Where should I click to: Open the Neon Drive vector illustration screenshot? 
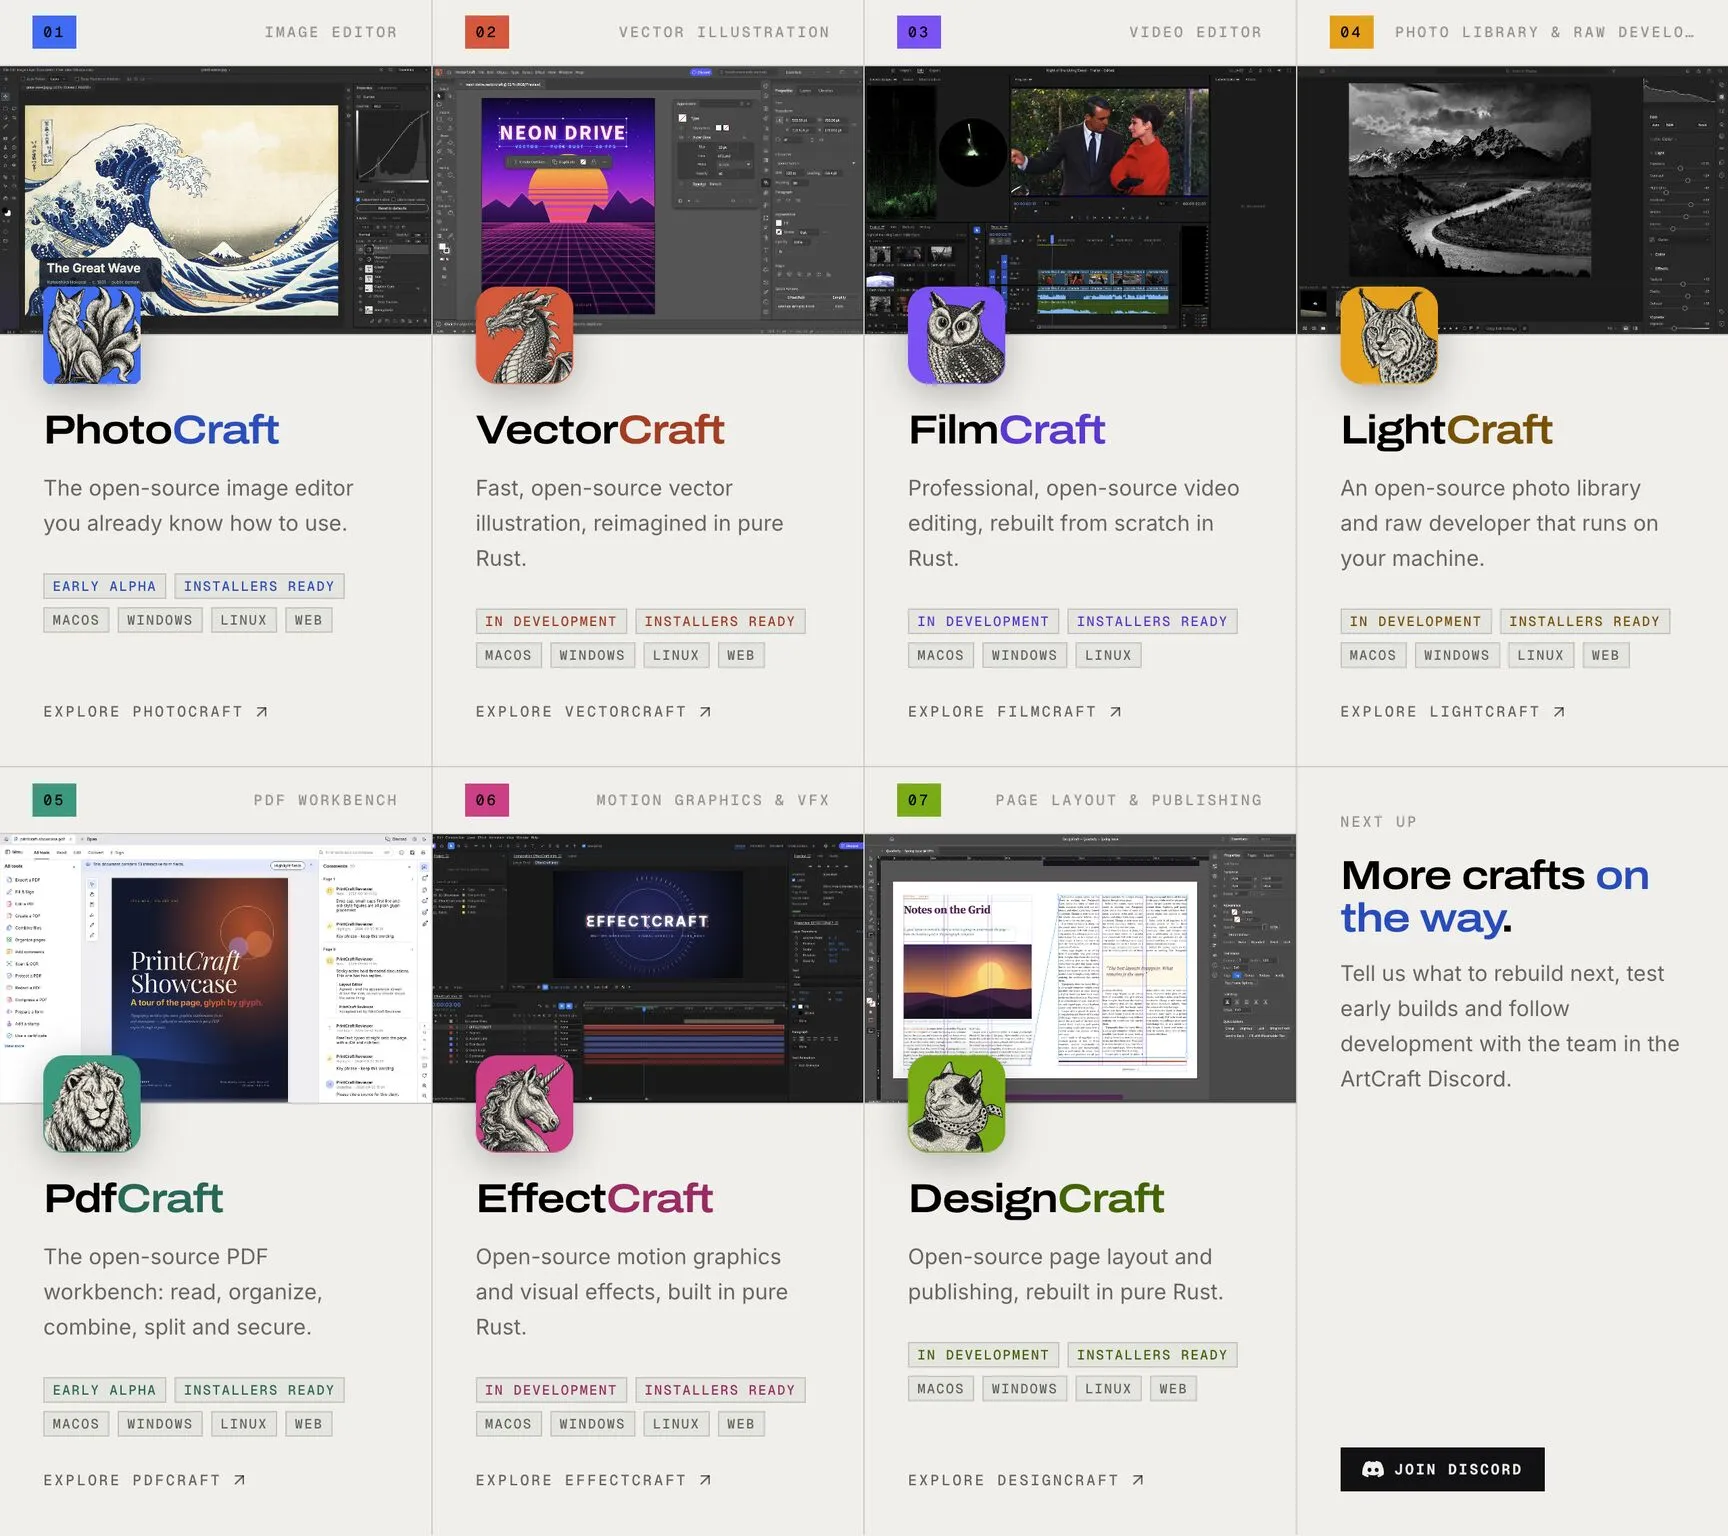(x=648, y=200)
